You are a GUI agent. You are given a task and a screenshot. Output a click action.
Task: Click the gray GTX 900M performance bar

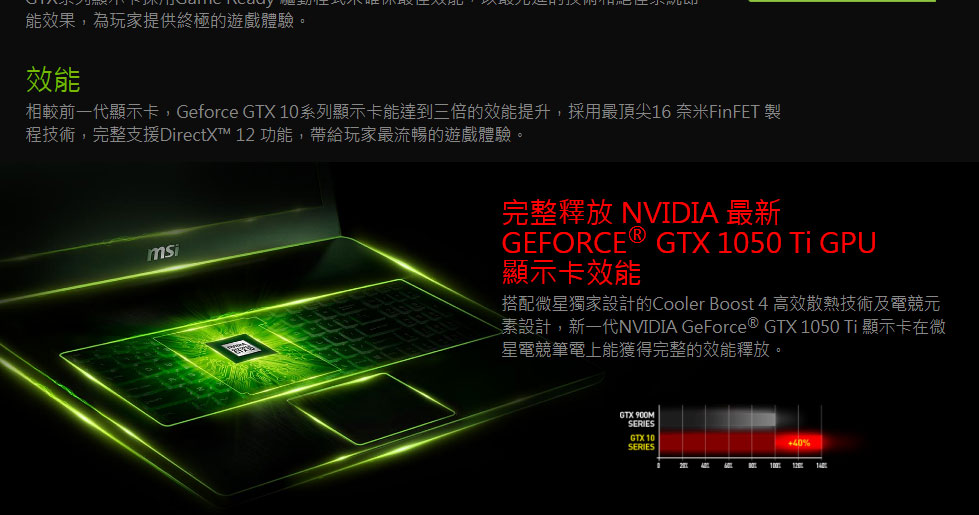pos(717,418)
